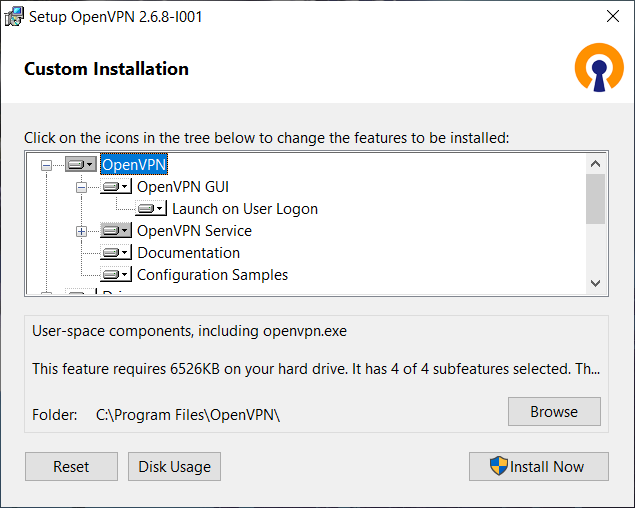Click the 'This feature requires 6526KB' text
635x508 pixels.
tap(316, 369)
